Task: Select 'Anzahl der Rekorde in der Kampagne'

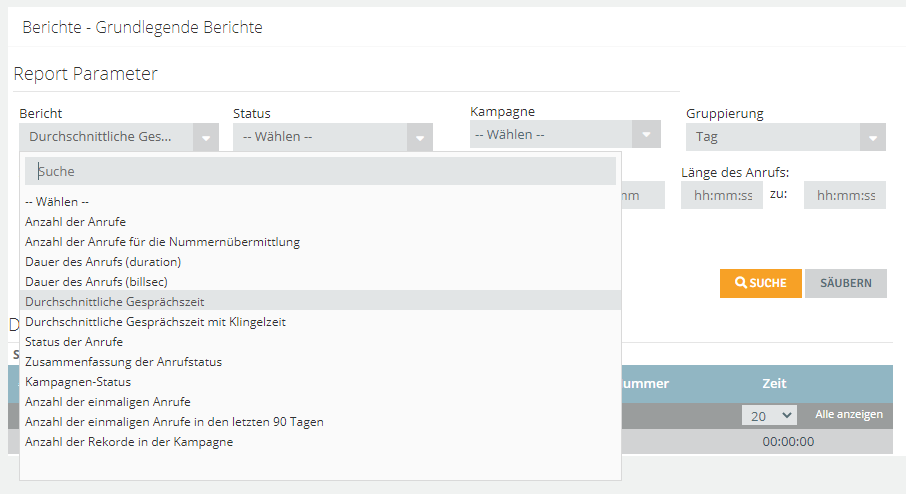Action: [x=320, y=442]
